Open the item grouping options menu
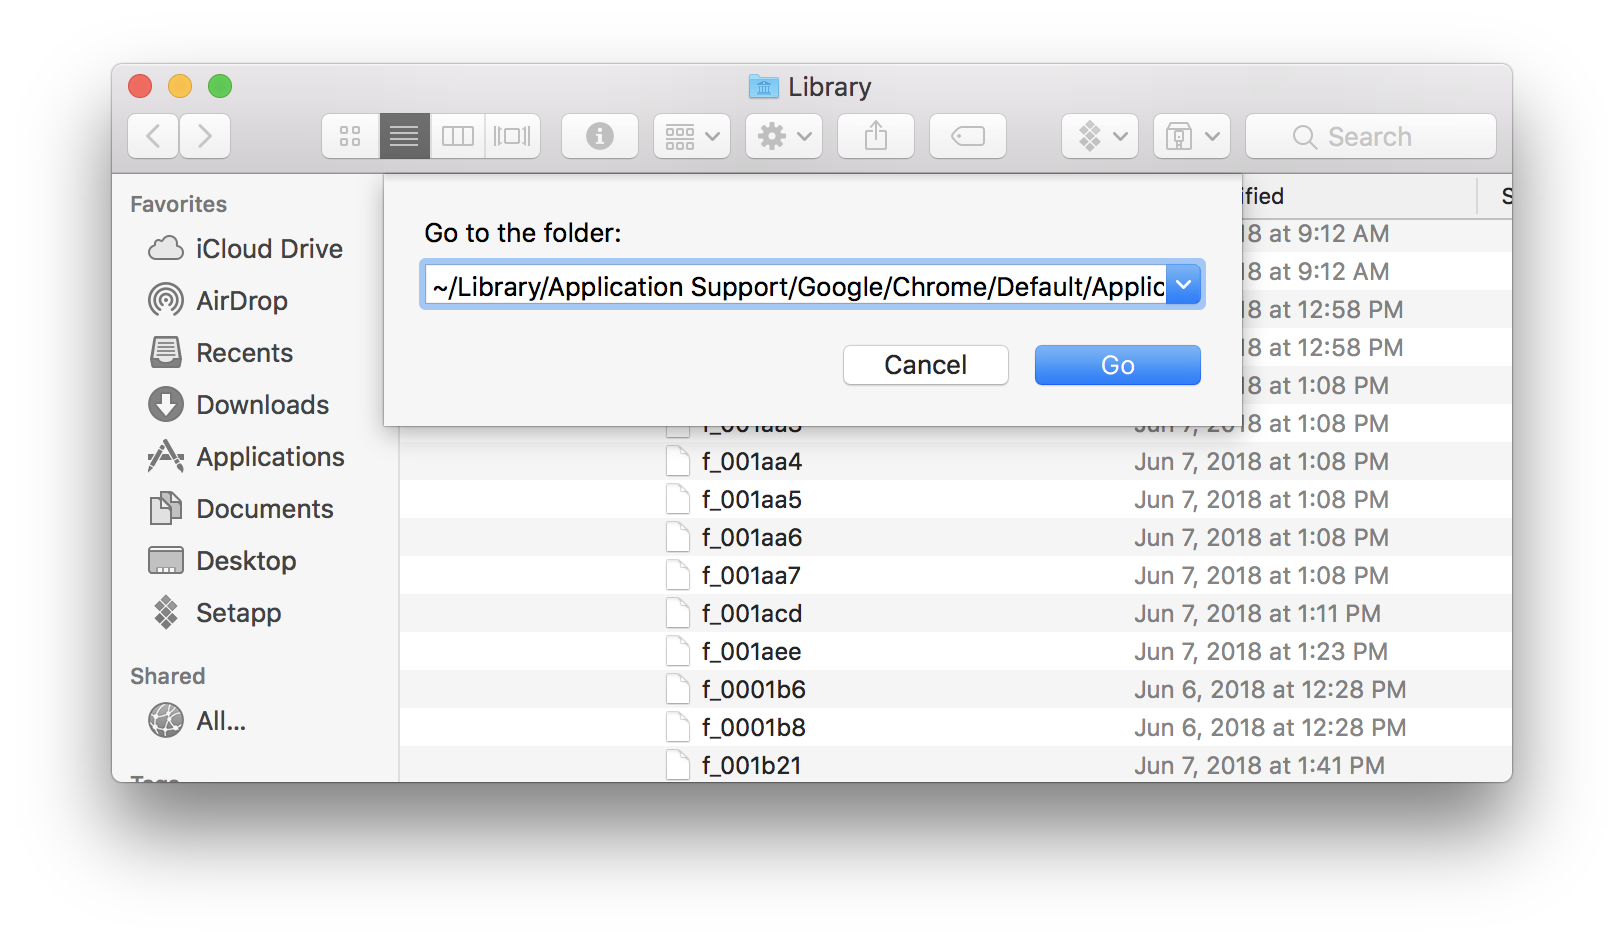 pyautogui.click(x=691, y=136)
